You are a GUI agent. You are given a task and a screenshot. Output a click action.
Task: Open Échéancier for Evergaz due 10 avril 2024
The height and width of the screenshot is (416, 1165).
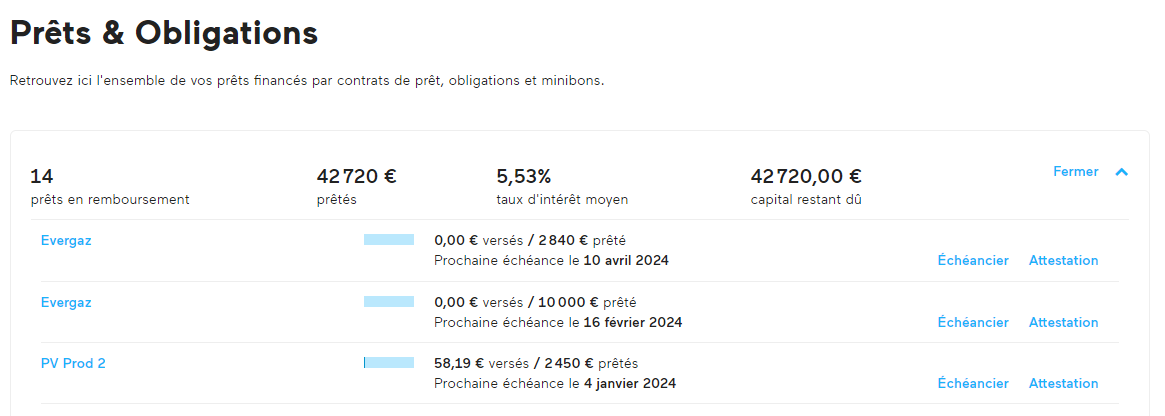[x=973, y=261]
